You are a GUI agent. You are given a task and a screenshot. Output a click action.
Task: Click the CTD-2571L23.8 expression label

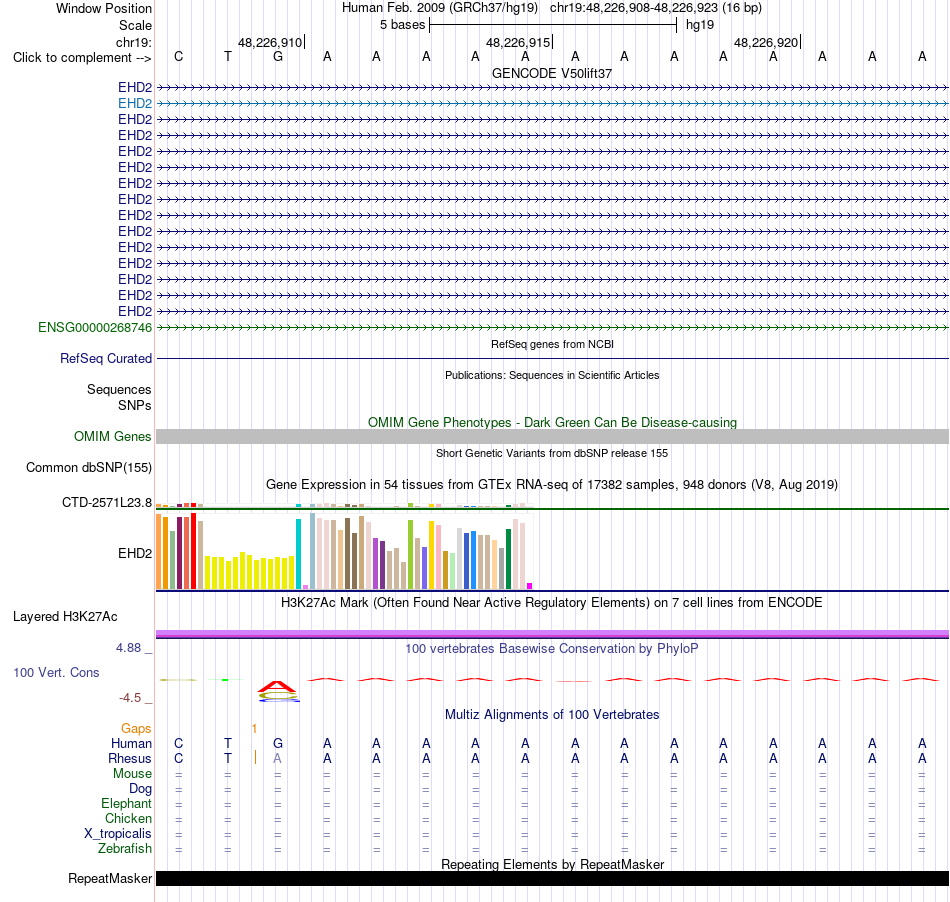(107, 502)
